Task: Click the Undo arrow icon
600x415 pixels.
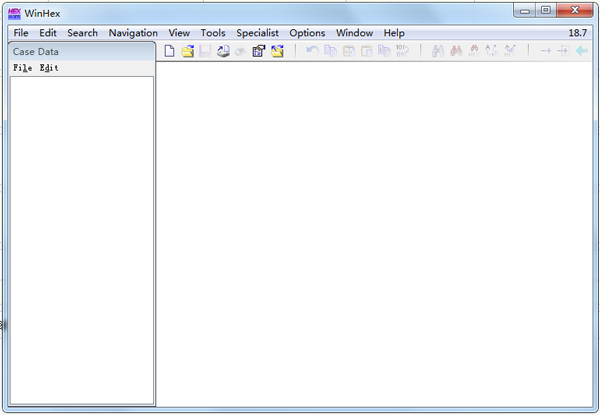Action: coord(312,50)
